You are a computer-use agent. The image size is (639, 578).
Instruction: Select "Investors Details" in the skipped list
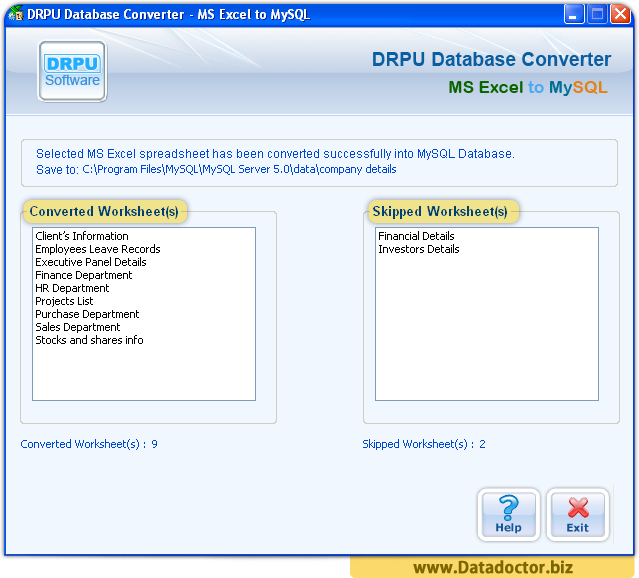[419, 249]
